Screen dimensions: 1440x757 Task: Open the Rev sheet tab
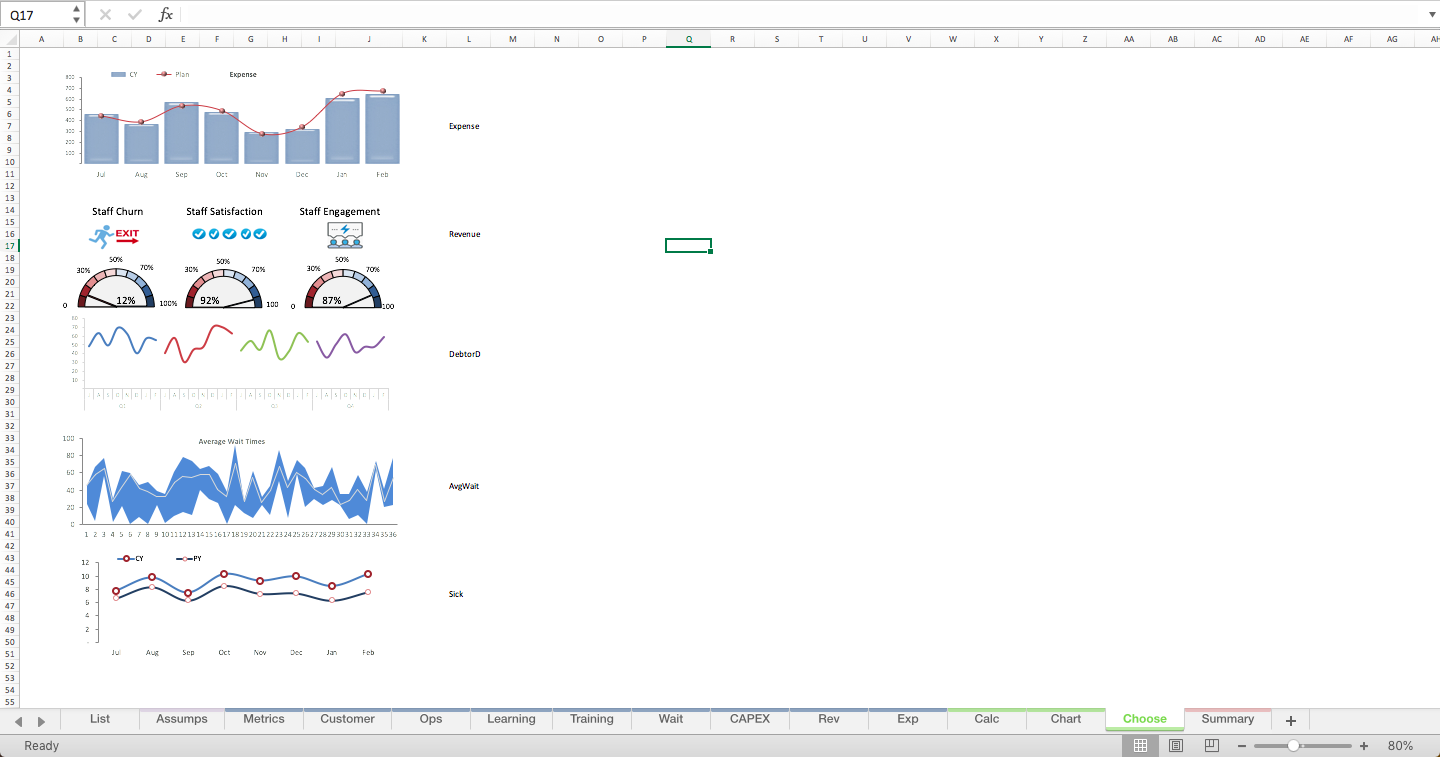[829, 719]
